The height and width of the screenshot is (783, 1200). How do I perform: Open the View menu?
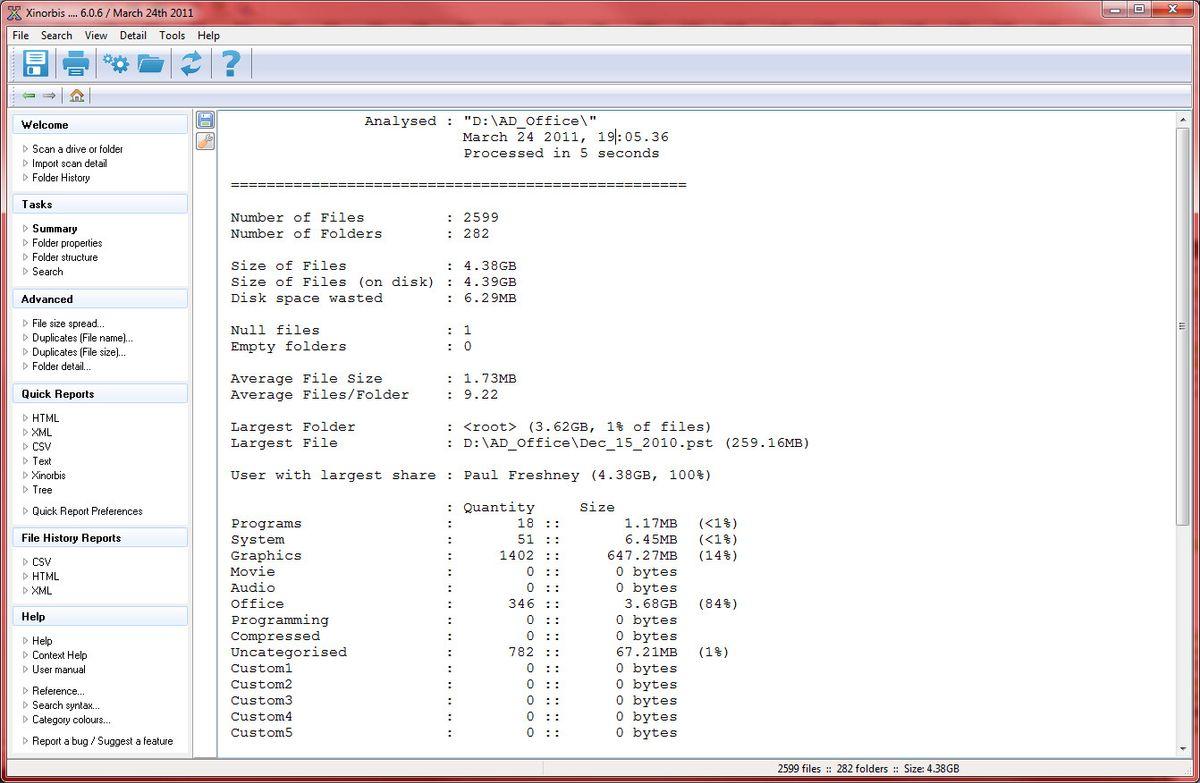[x=96, y=35]
